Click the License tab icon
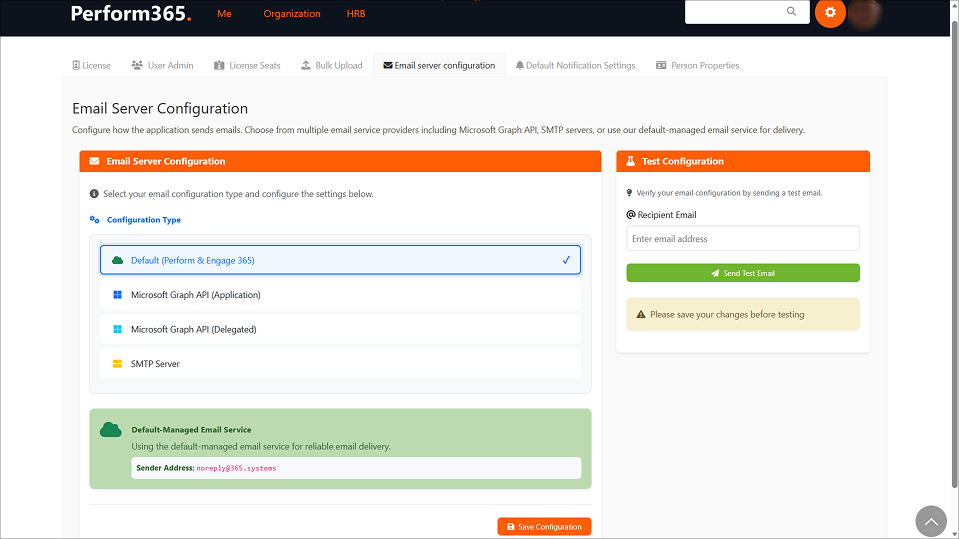Screen dimensions: 959x539 tap(76, 65)
